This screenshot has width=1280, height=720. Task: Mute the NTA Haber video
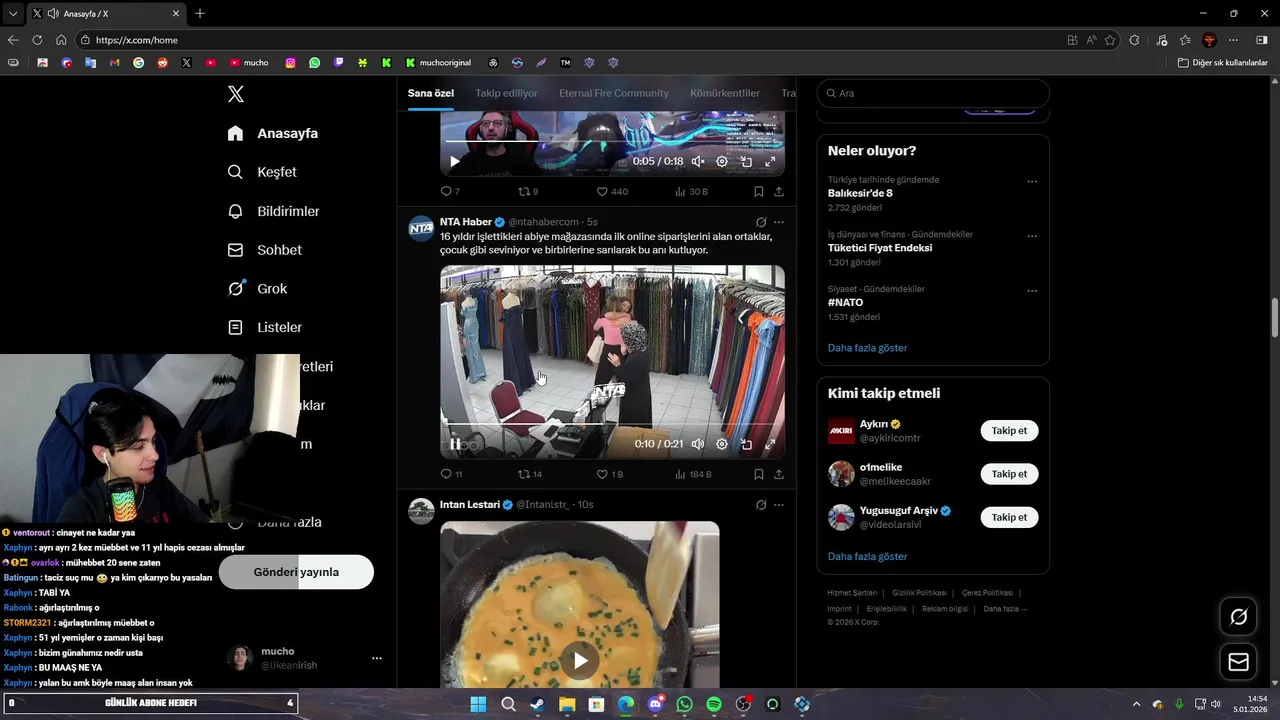coord(697,444)
